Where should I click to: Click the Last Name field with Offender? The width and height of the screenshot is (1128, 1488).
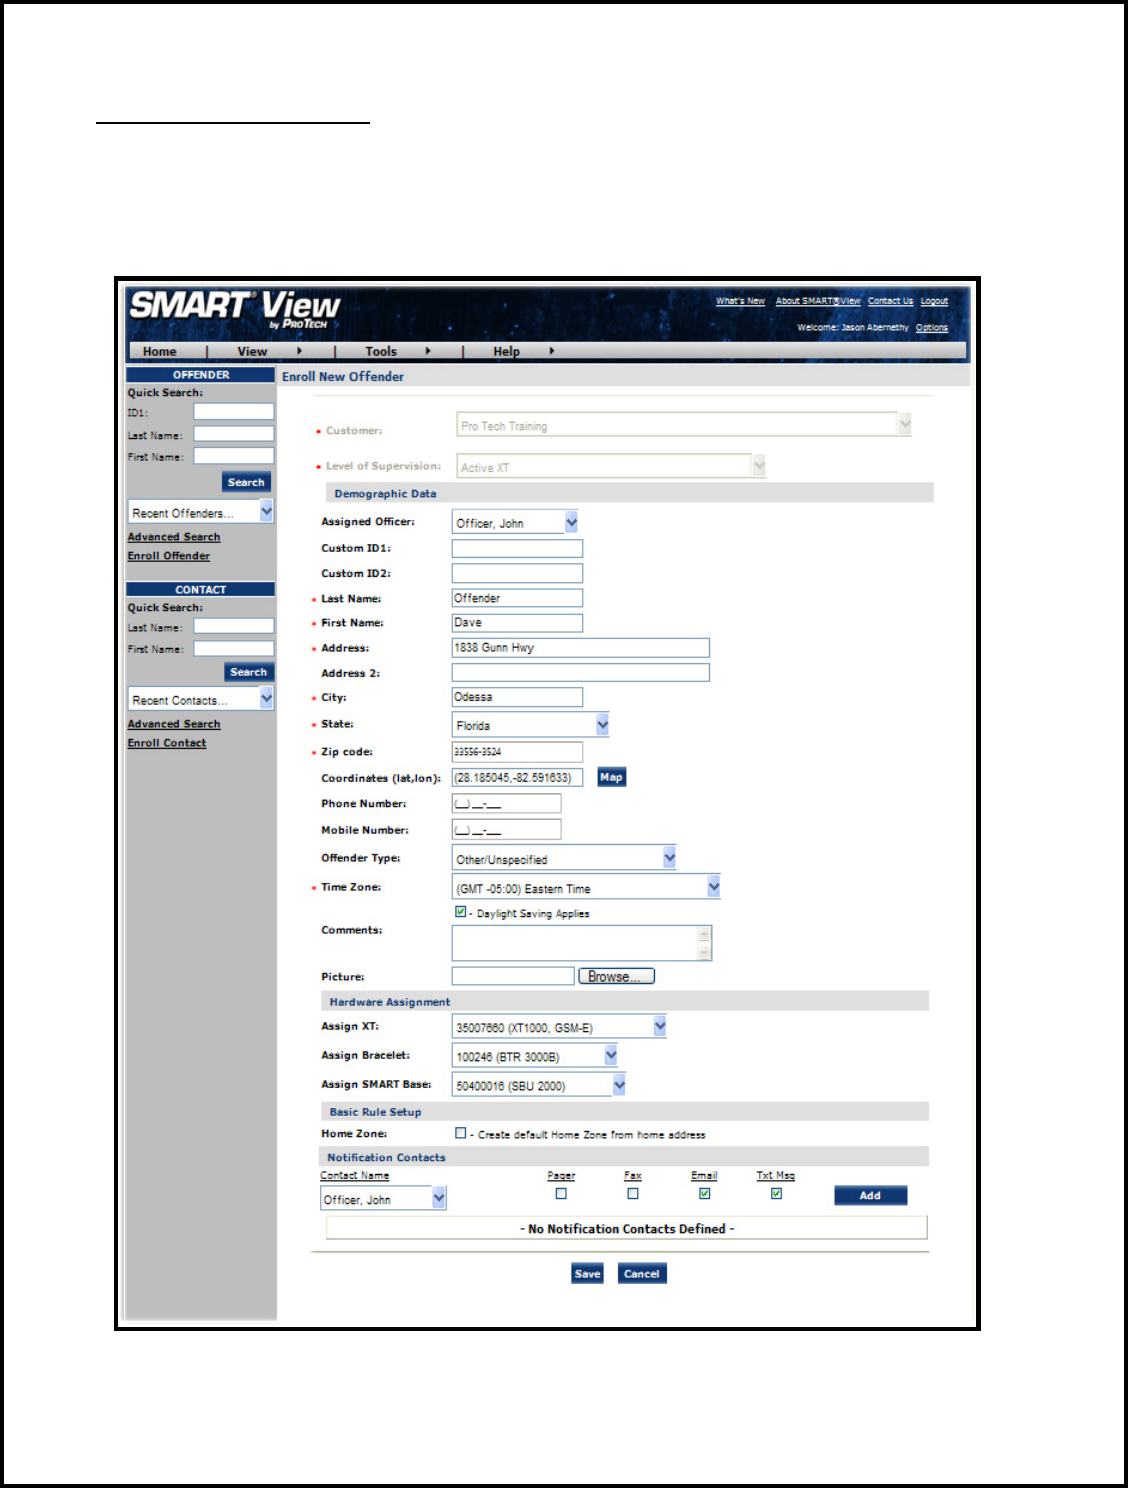point(517,598)
